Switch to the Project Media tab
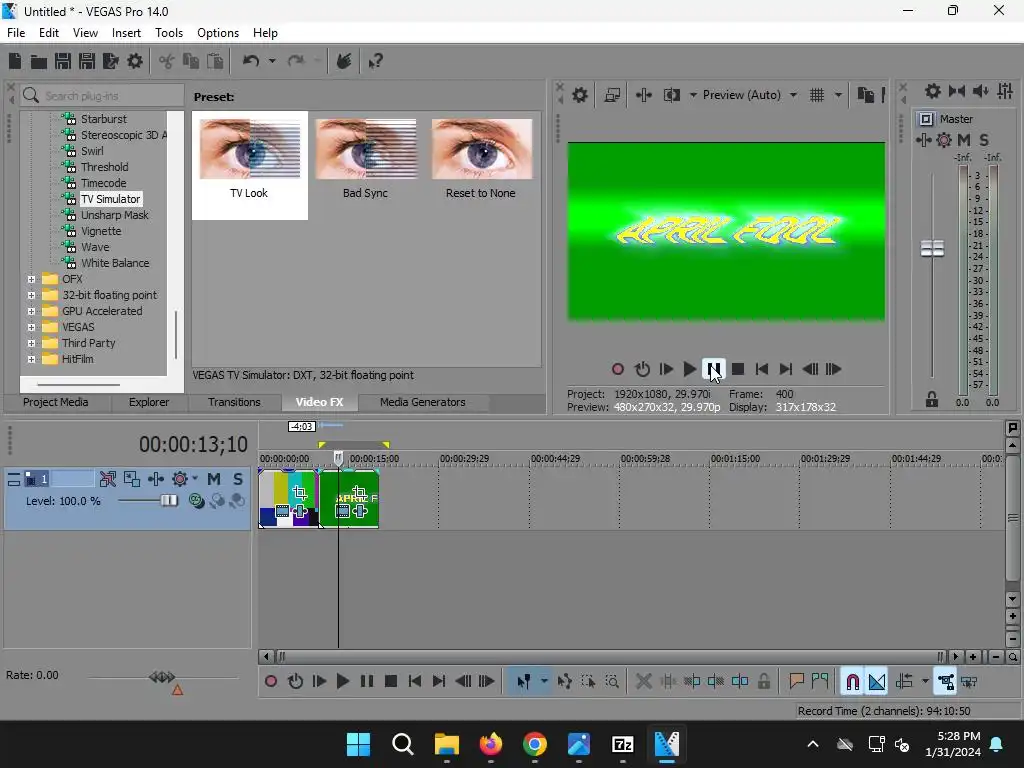This screenshot has width=1024, height=768. point(56,402)
